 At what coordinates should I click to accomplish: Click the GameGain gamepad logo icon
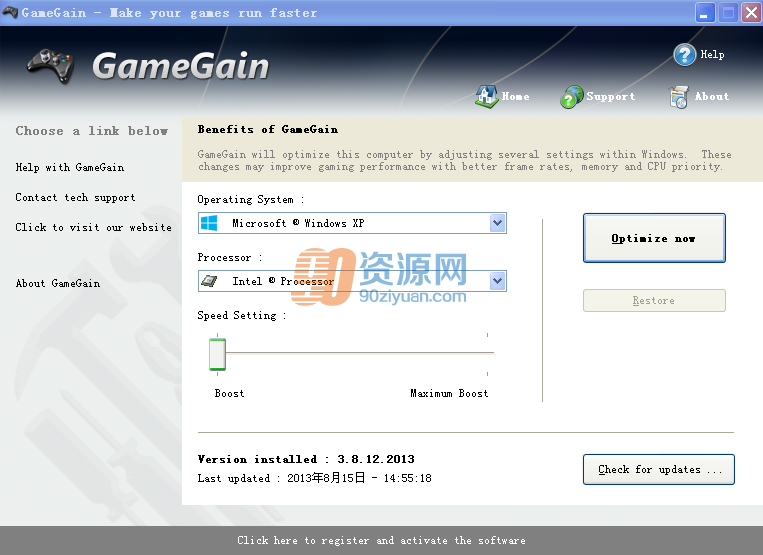(x=51, y=66)
